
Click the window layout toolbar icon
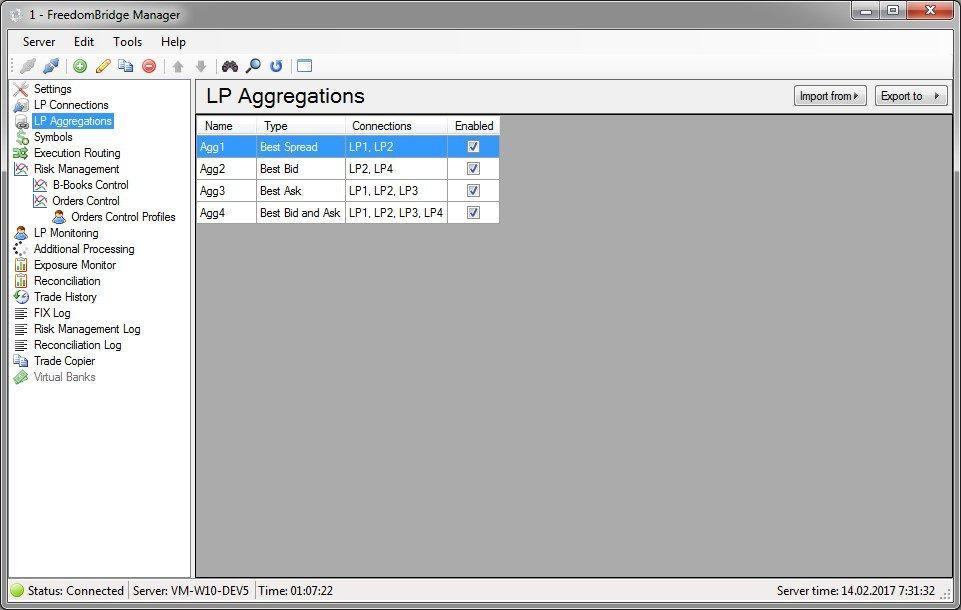click(x=304, y=66)
